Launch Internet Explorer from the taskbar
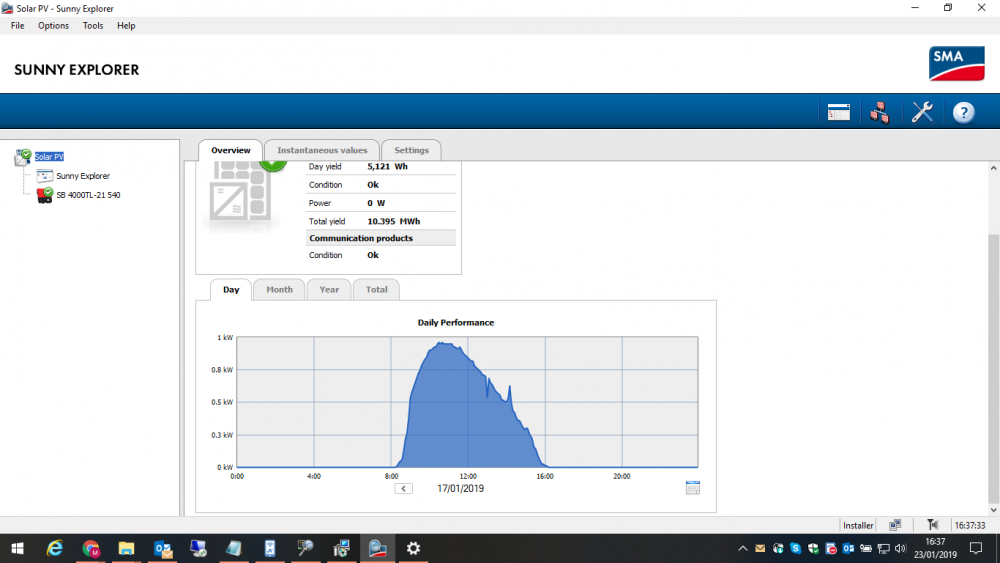Viewport: 1000px width, 563px height. (55, 548)
